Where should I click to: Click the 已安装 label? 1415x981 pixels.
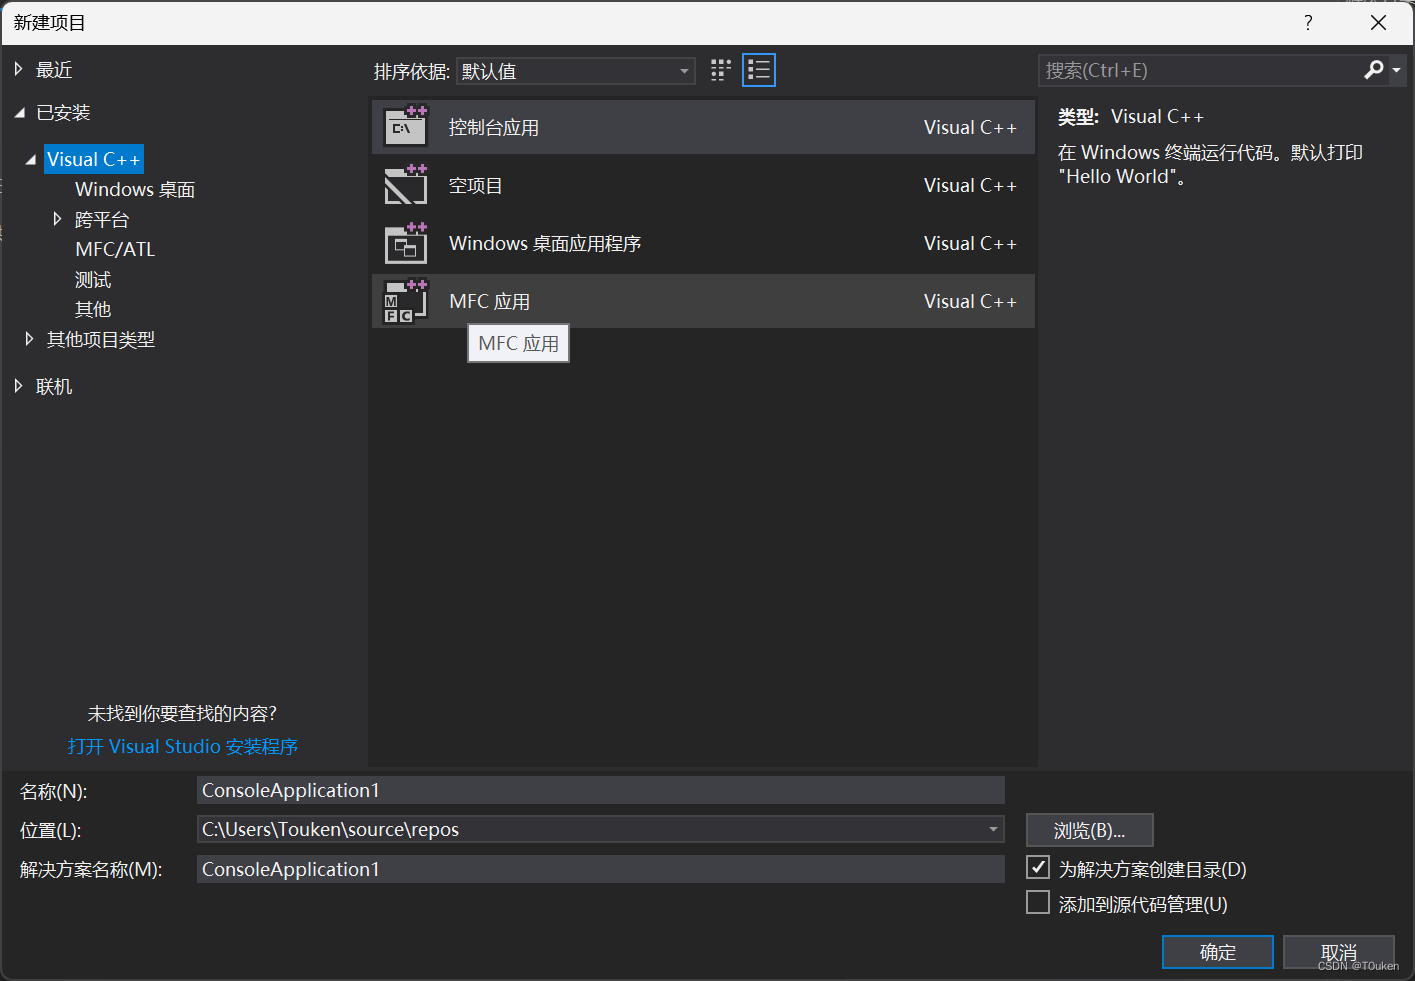pyautogui.click(x=63, y=112)
